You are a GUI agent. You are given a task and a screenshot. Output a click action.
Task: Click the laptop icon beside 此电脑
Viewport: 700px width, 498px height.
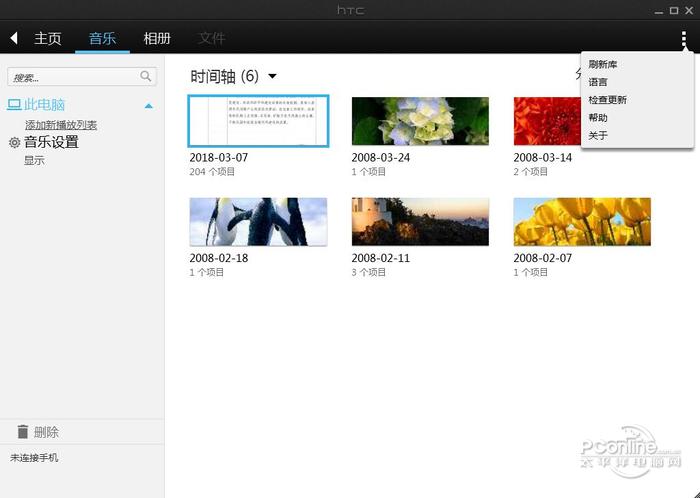click(x=14, y=105)
